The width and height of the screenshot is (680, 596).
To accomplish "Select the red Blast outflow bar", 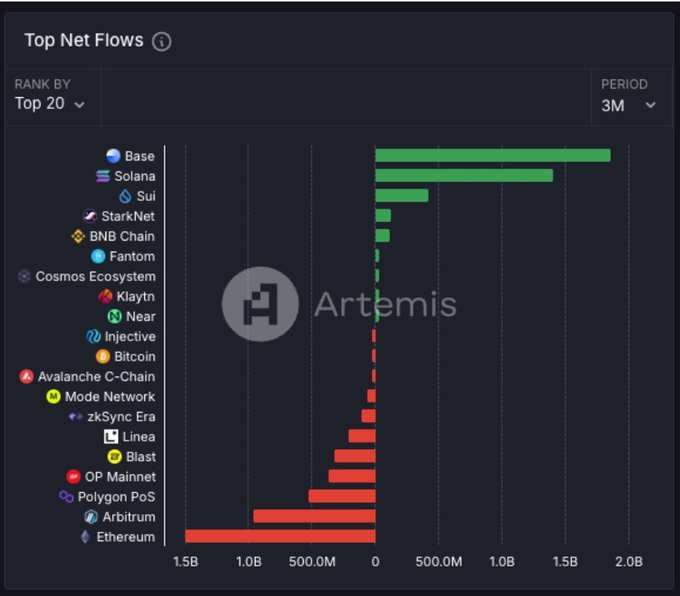I will pyautogui.click(x=355, y=456).
